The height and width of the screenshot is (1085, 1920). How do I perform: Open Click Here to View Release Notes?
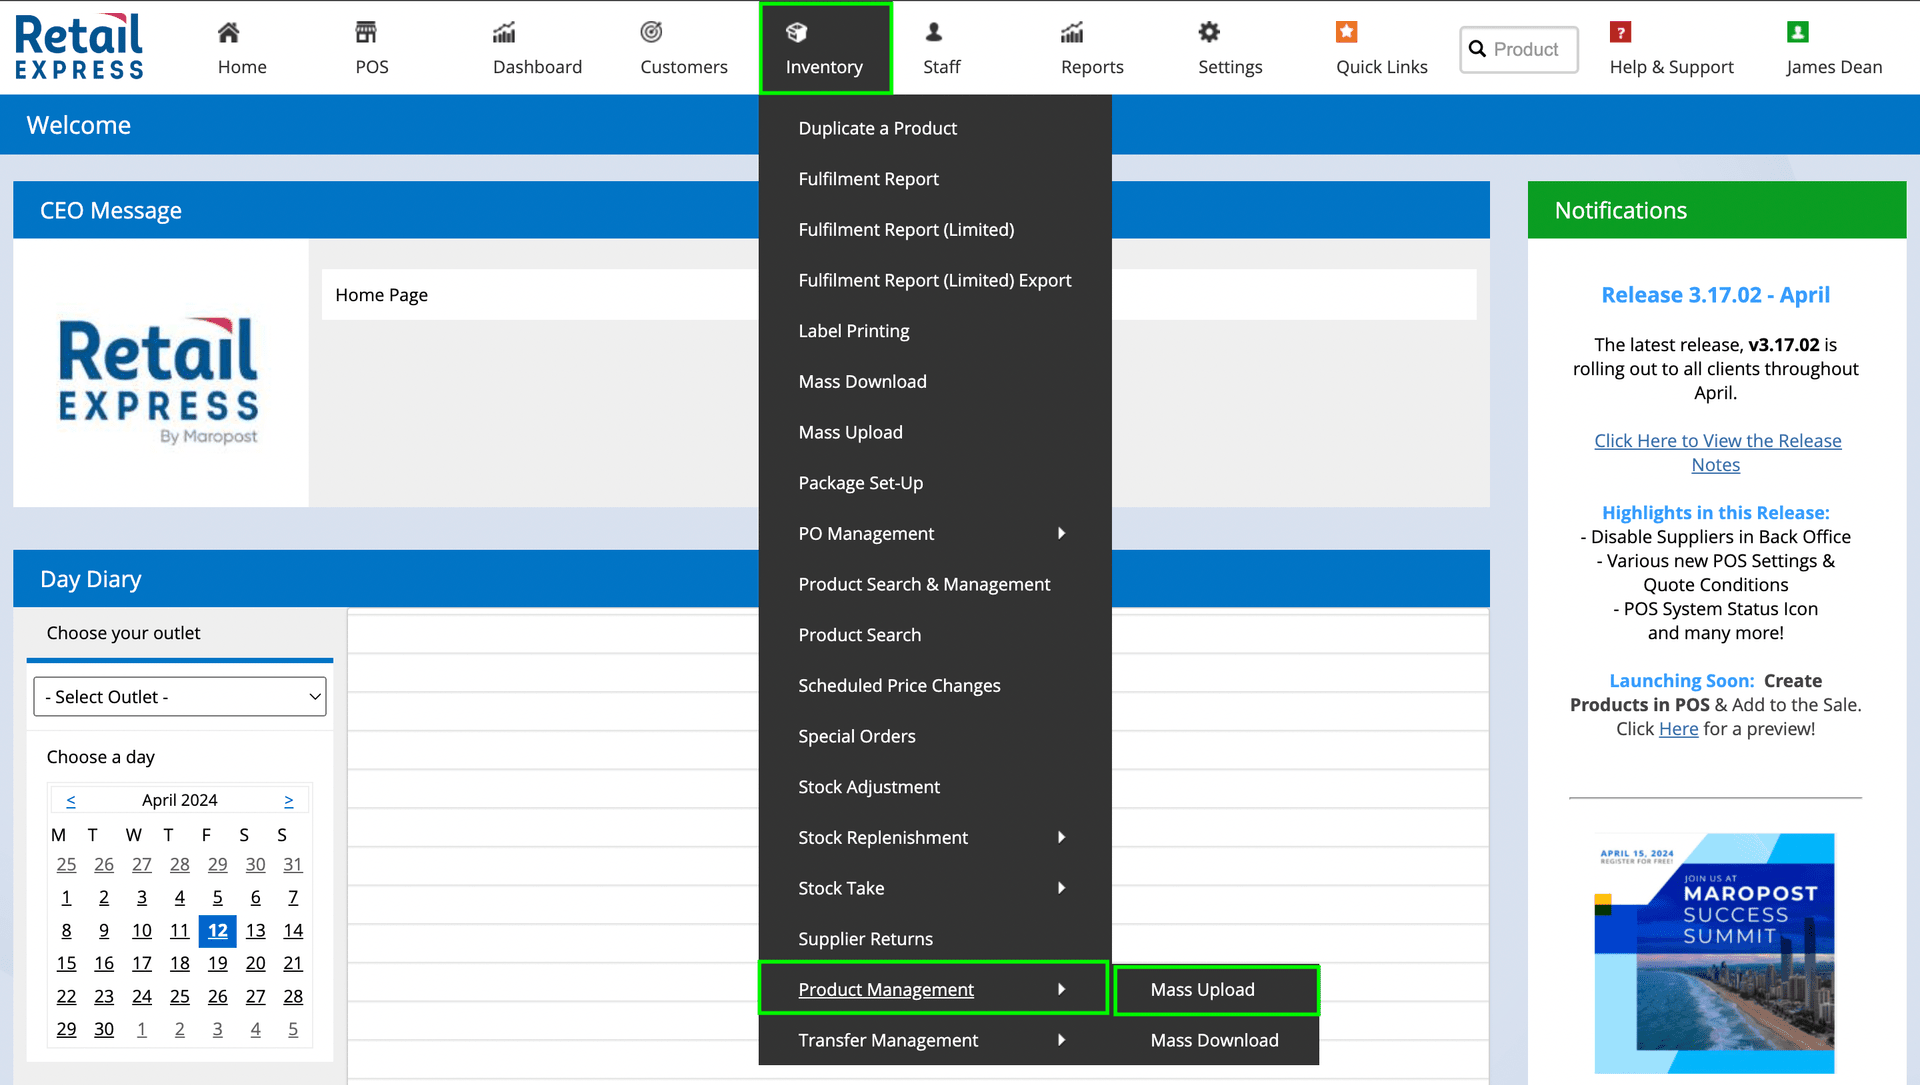click(x=1717, y=453)
